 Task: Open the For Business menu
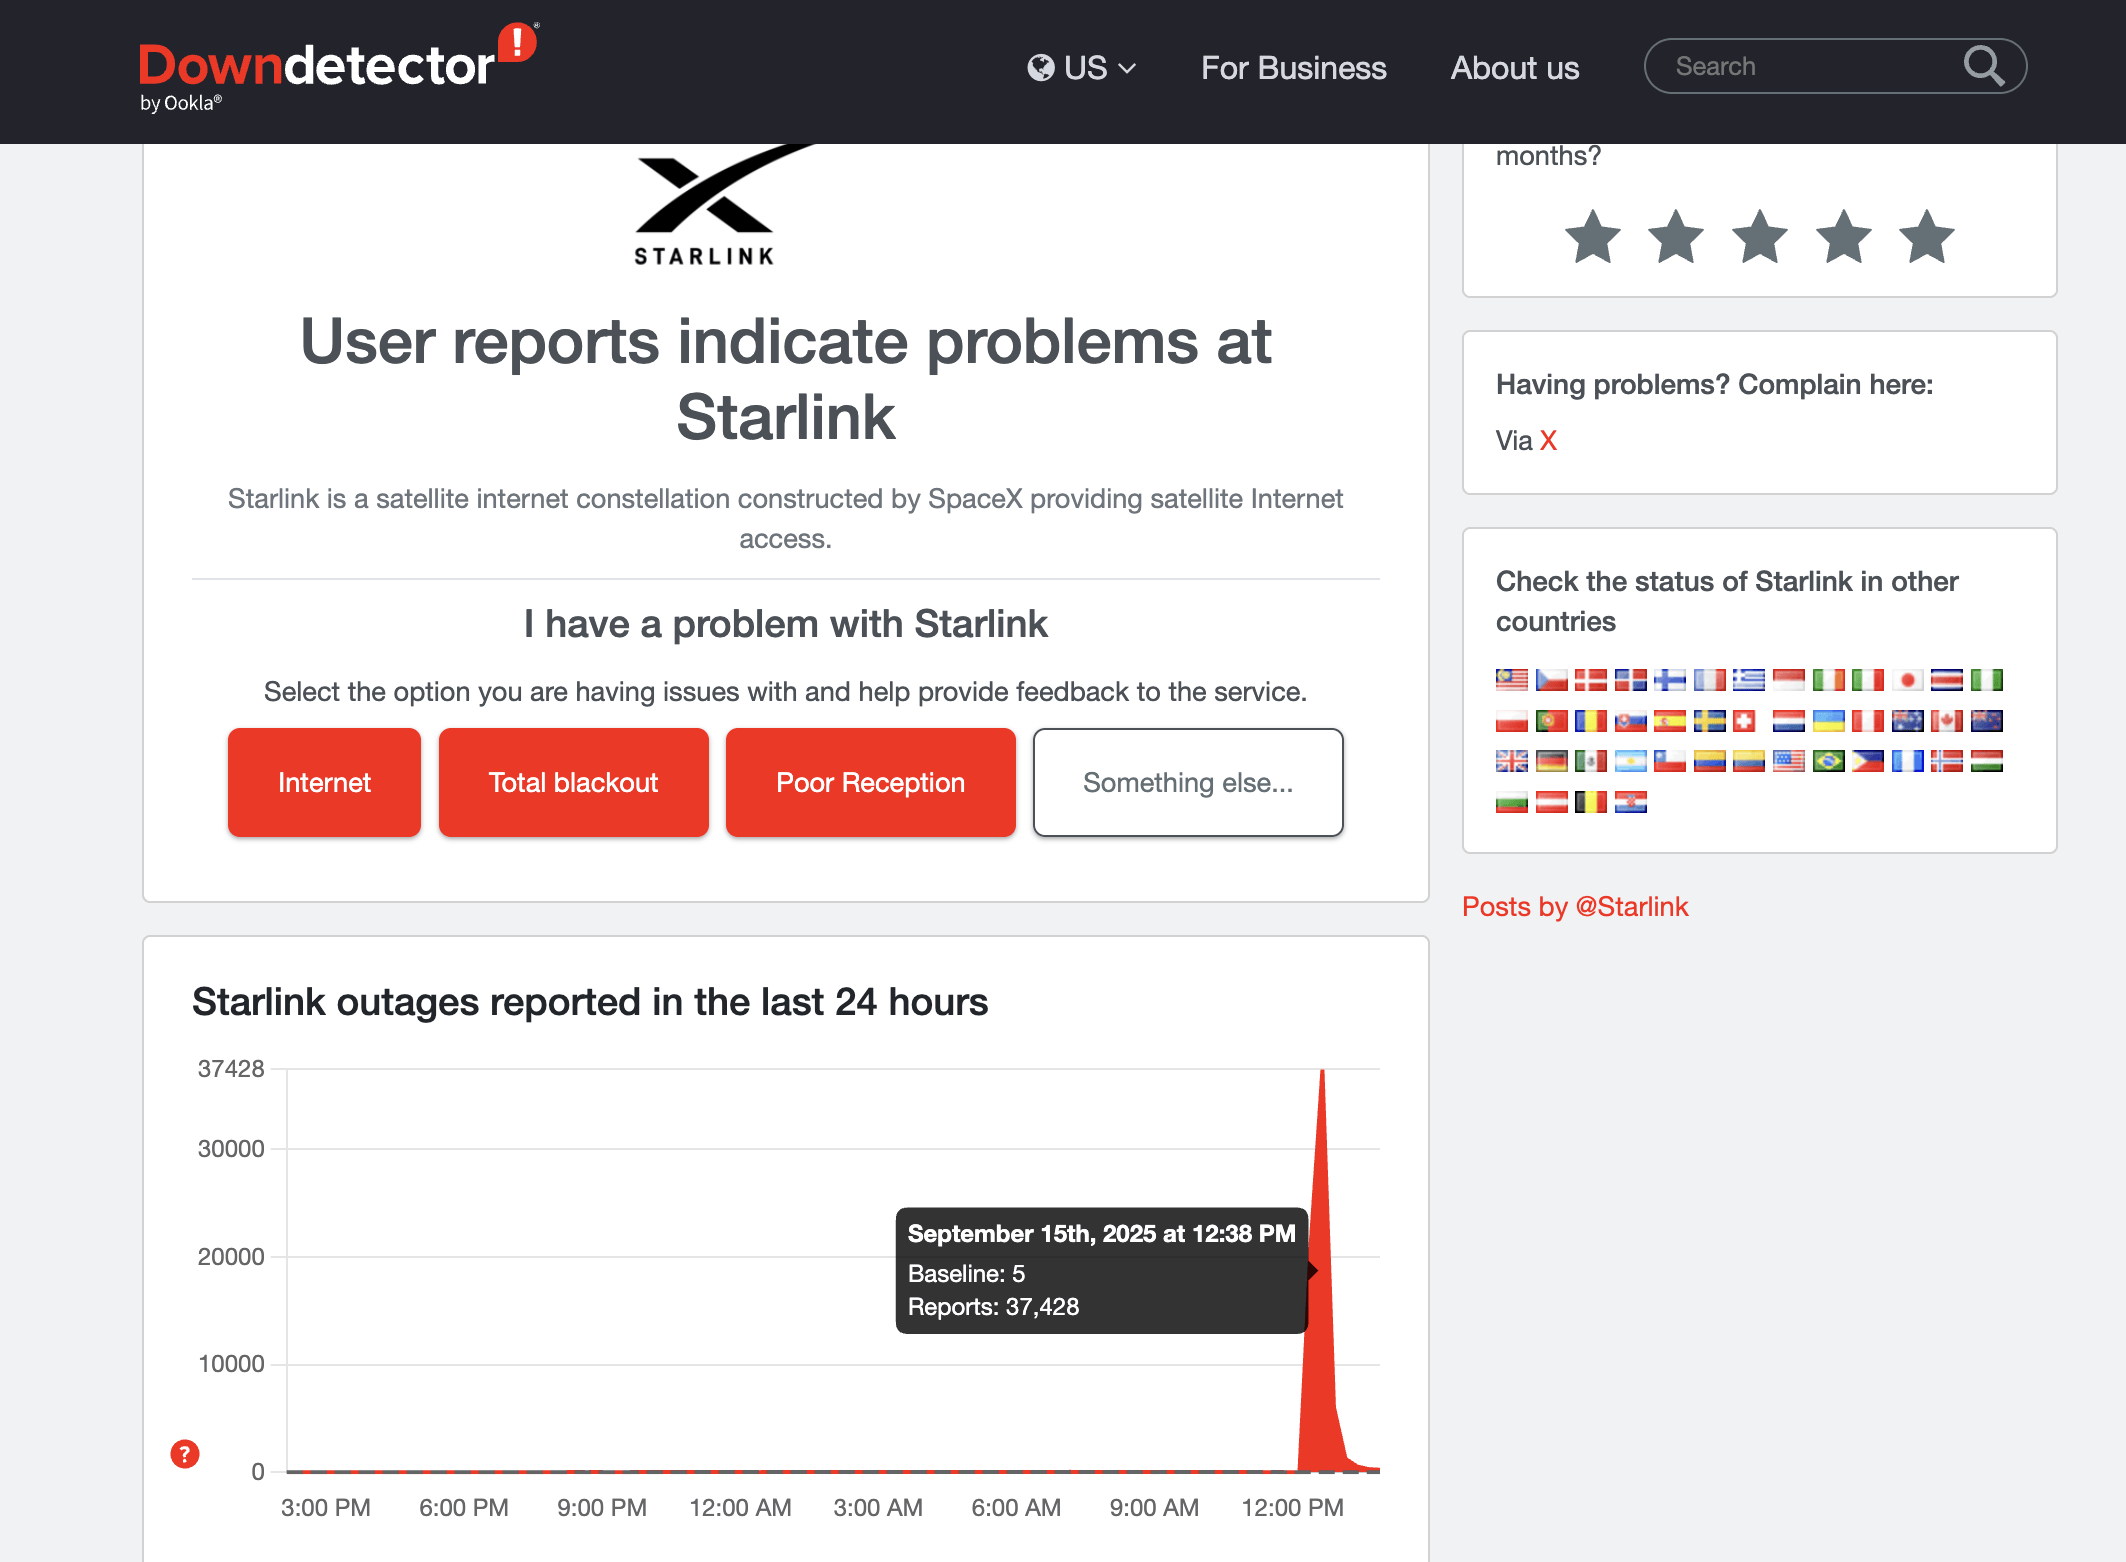[x=1293, y=68]
